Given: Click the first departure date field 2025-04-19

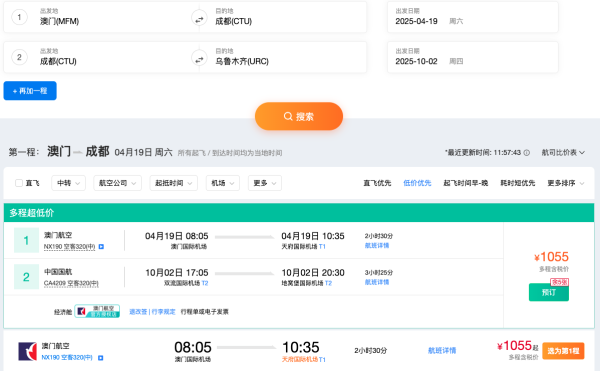Looking at the screenshot, I should coord(473,18).
